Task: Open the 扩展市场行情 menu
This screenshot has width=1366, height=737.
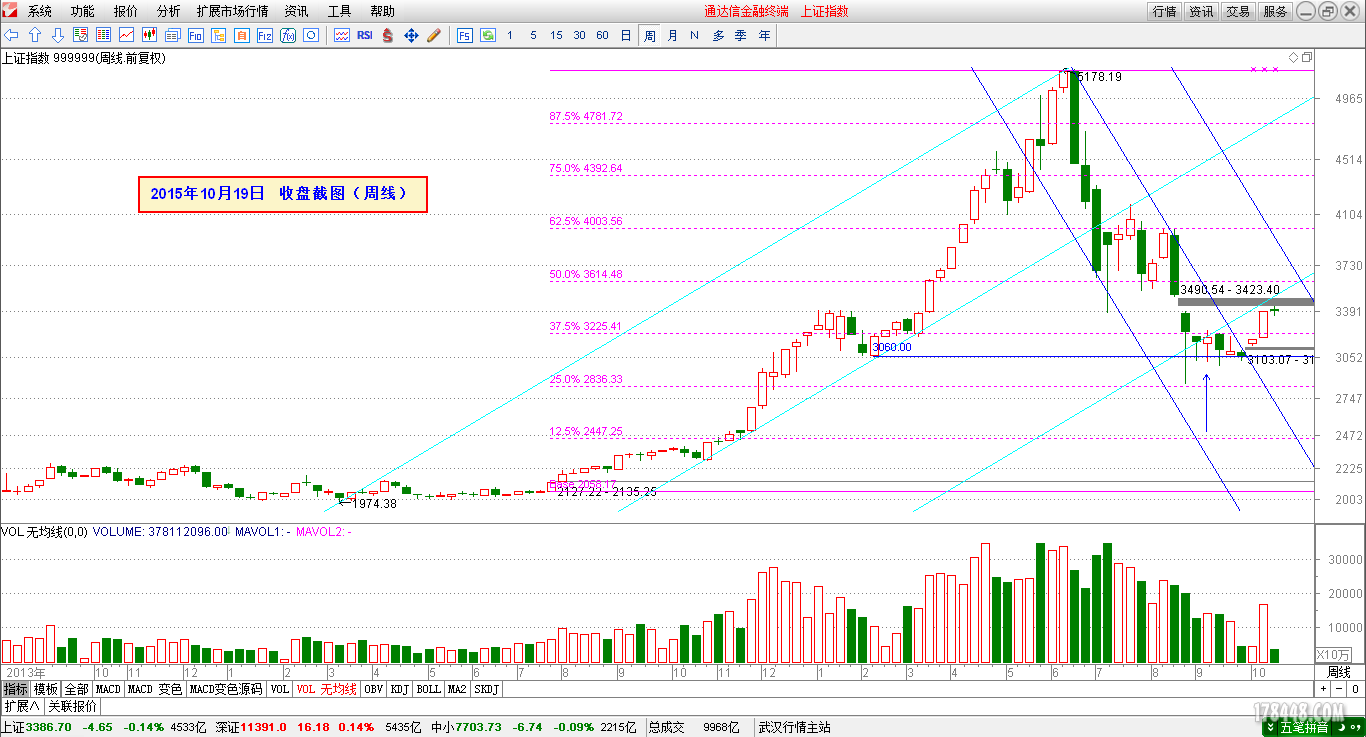Action: tap(232, 11)
